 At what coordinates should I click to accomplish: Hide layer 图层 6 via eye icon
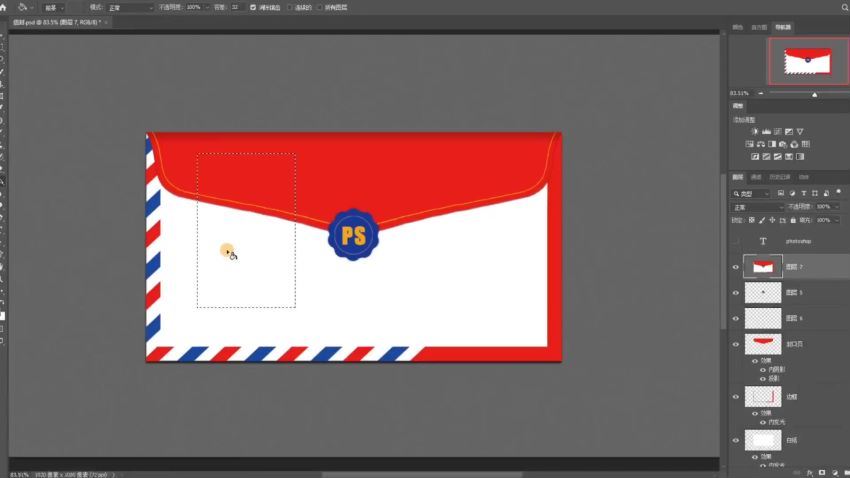pos(736,319)
